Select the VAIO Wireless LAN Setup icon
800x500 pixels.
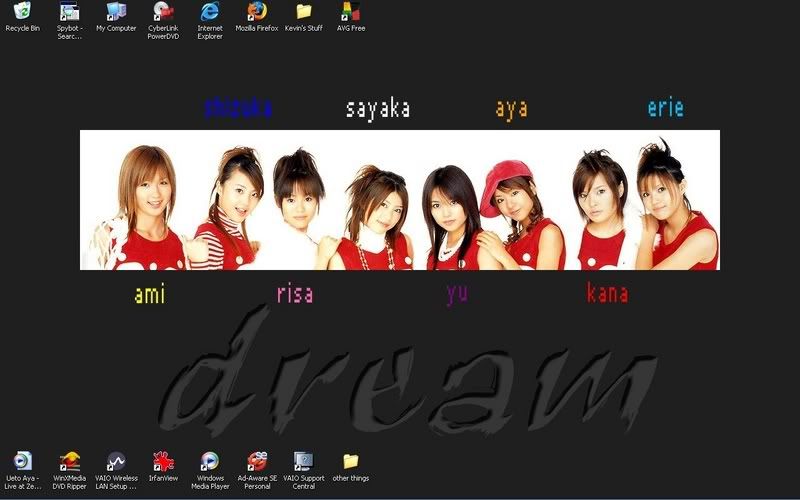(116, 461)
